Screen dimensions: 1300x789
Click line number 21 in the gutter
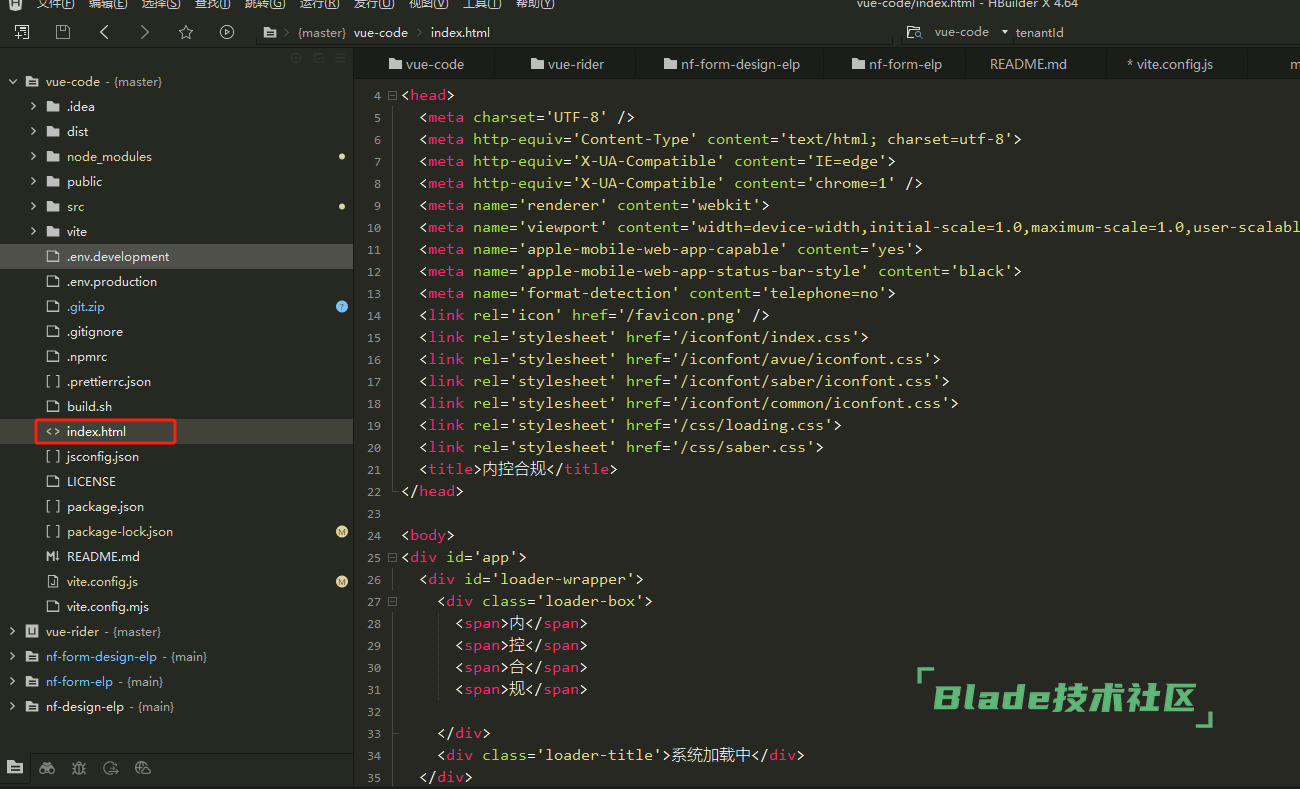coord(374,470)
